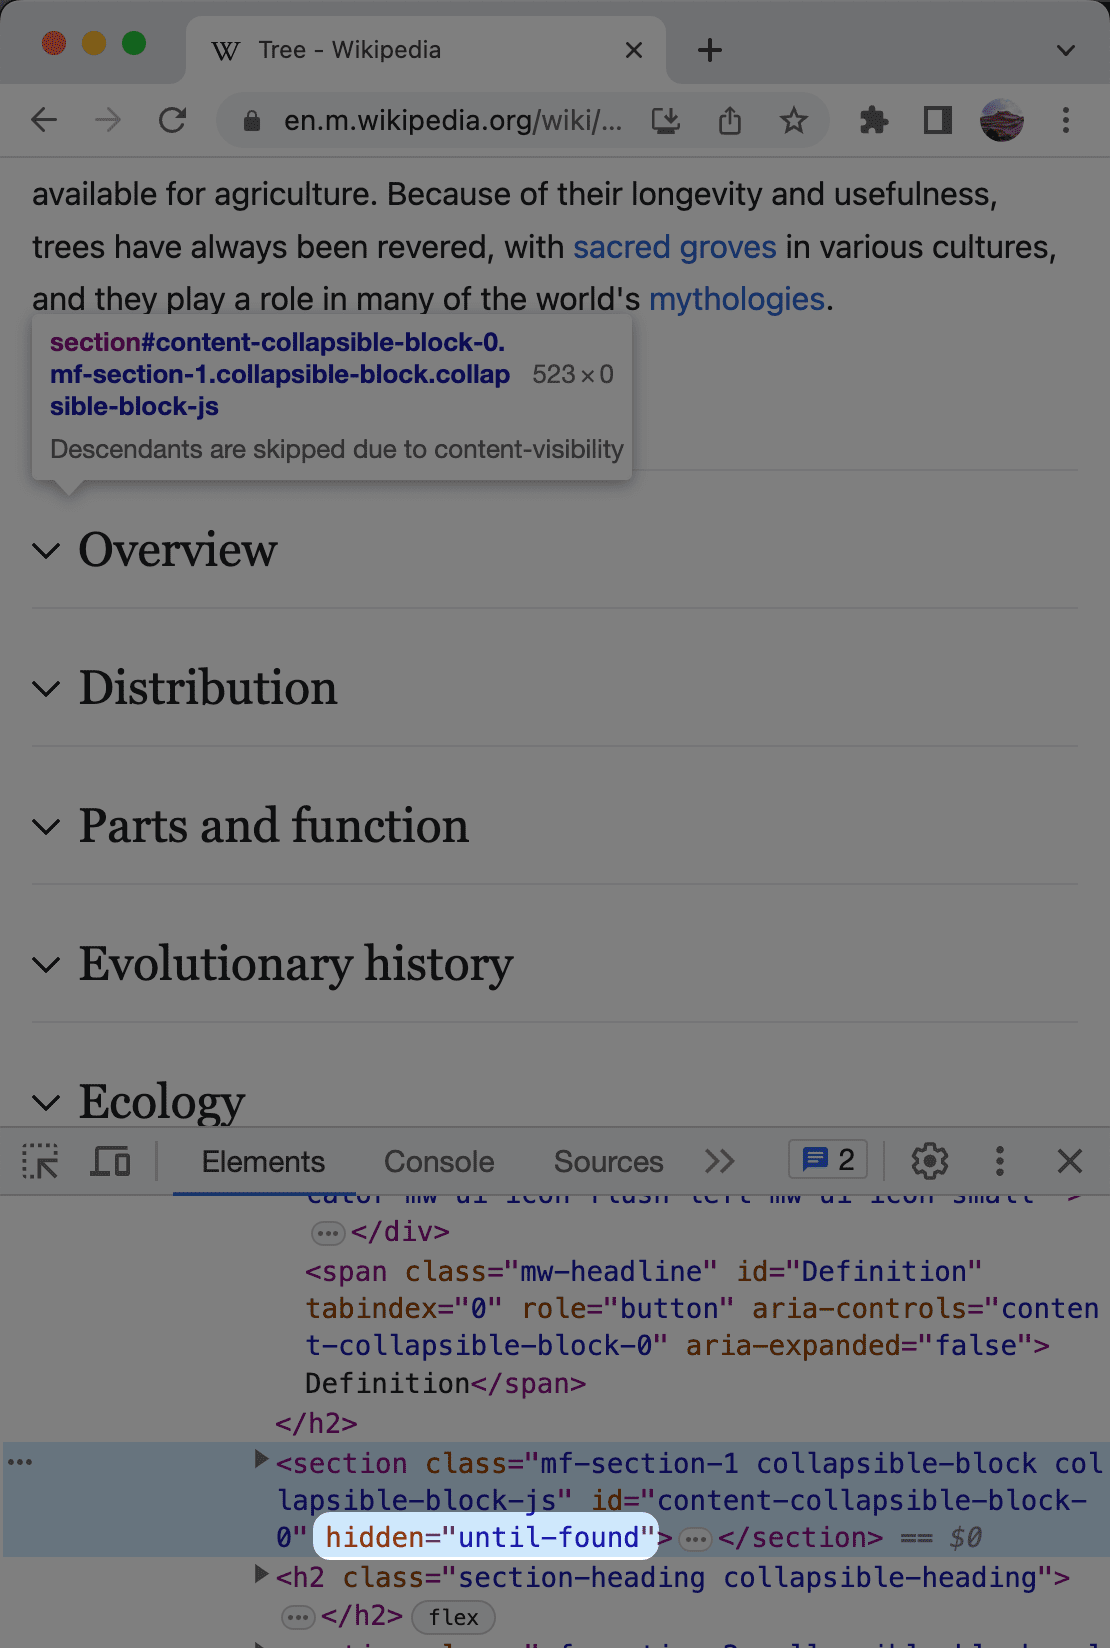
Task: Open the mythologies link
Action: click(x=736, y=299)
